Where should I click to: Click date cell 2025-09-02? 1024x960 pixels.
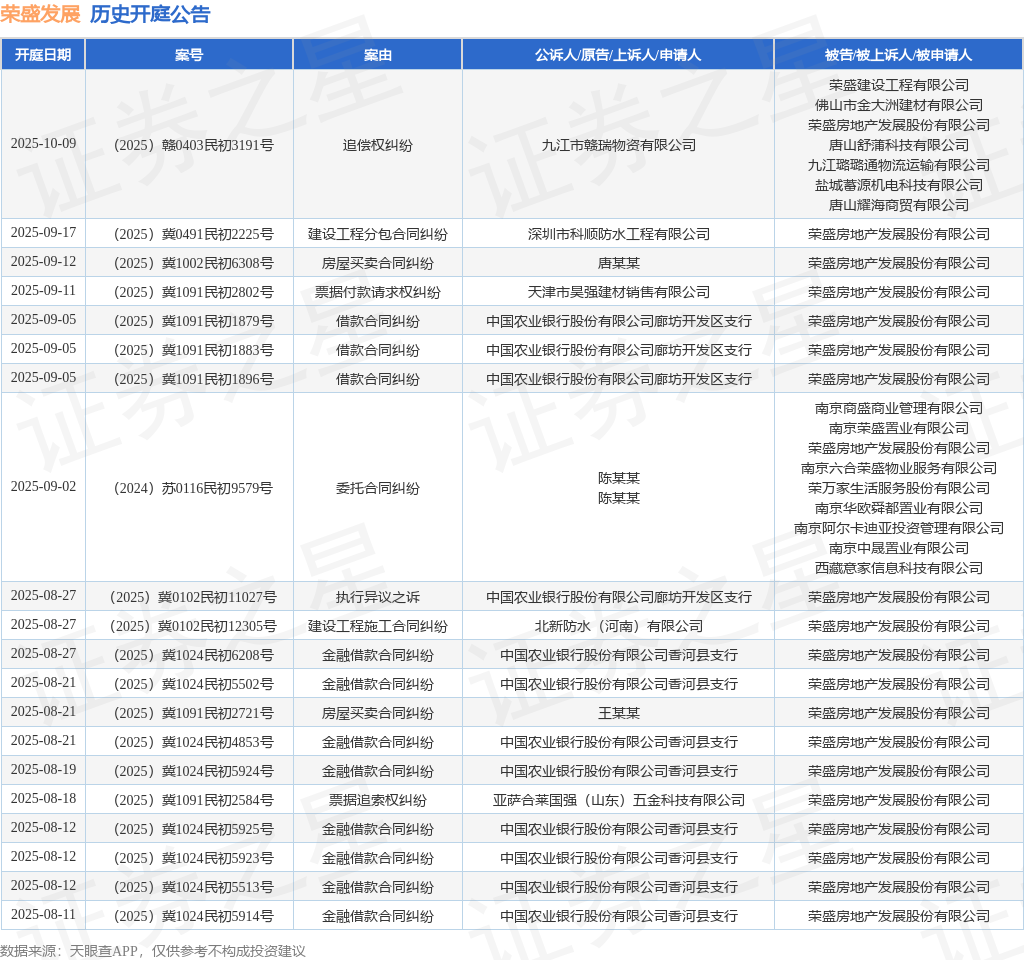[43, 487]
